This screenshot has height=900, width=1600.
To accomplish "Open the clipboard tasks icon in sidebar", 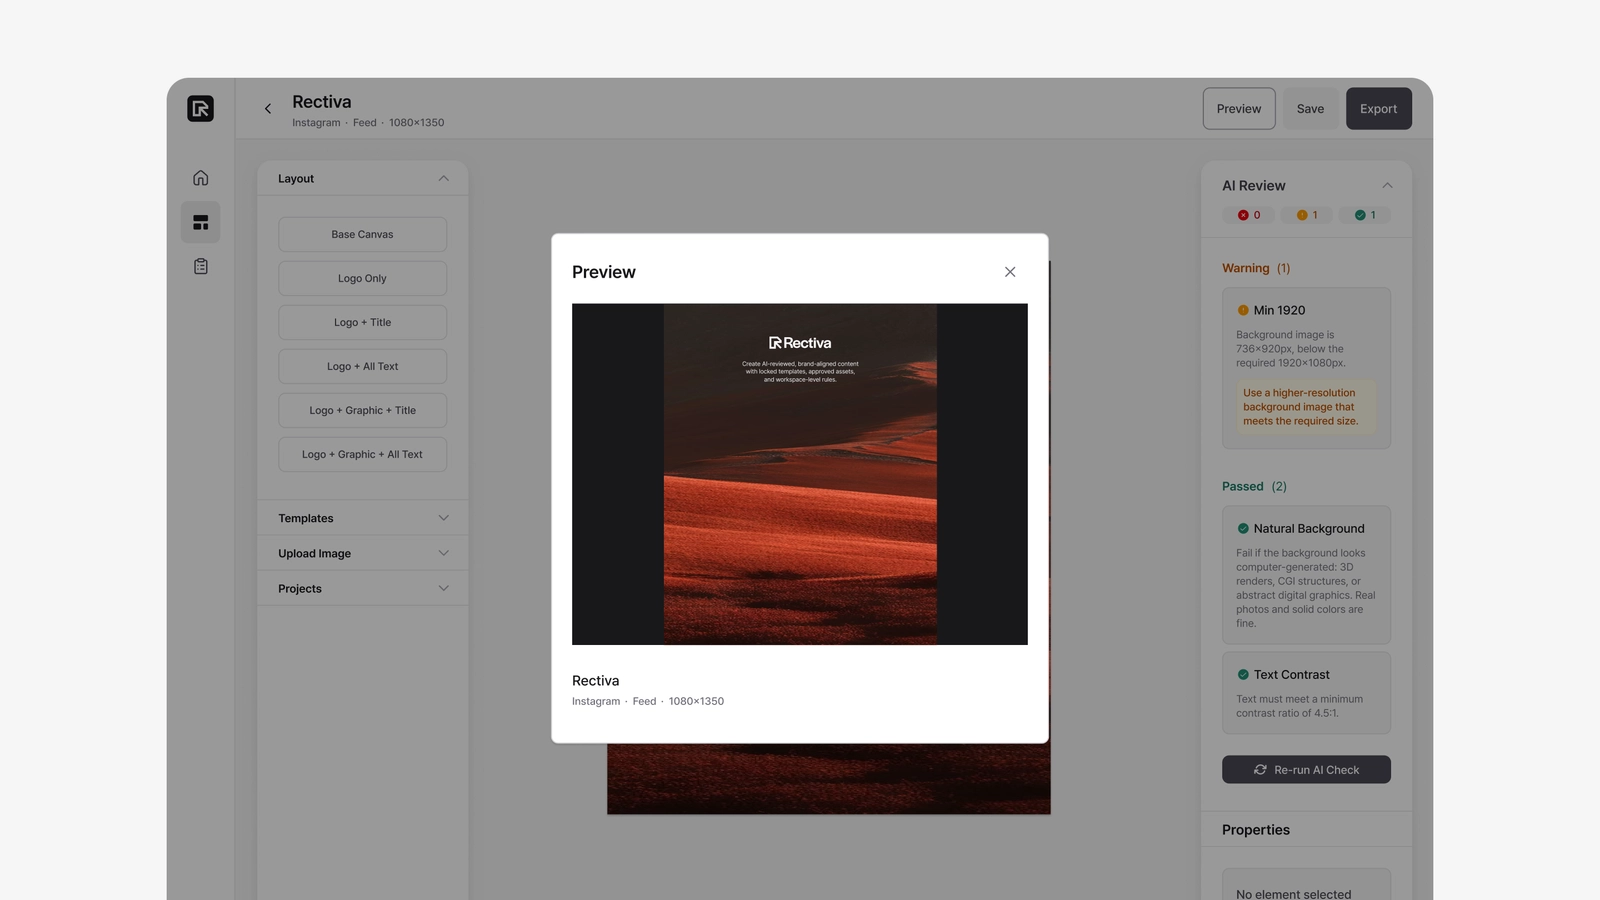I will pyautogui.click(x=200, y=266).
